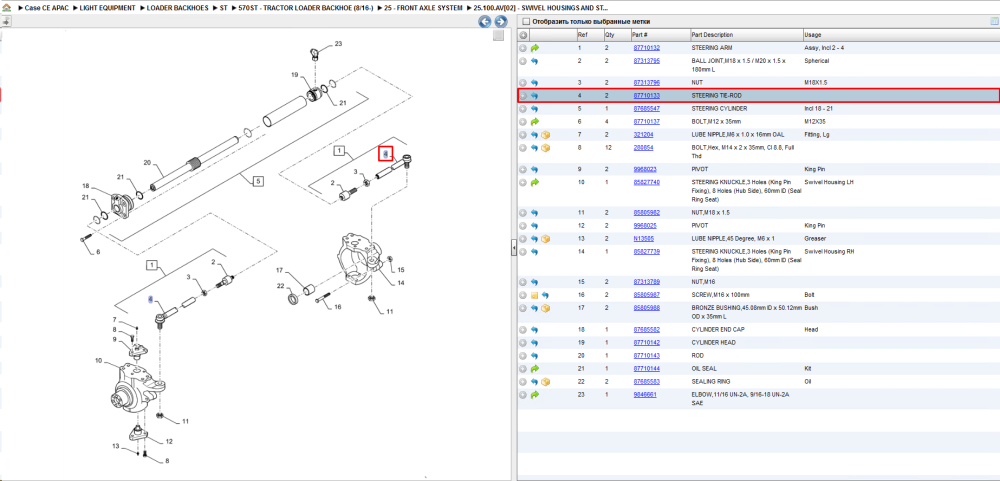Viewport: 1000px width, 481px height.
Task: Select 'Incl 18 - 21' usage text
Action: click(818, 109)
